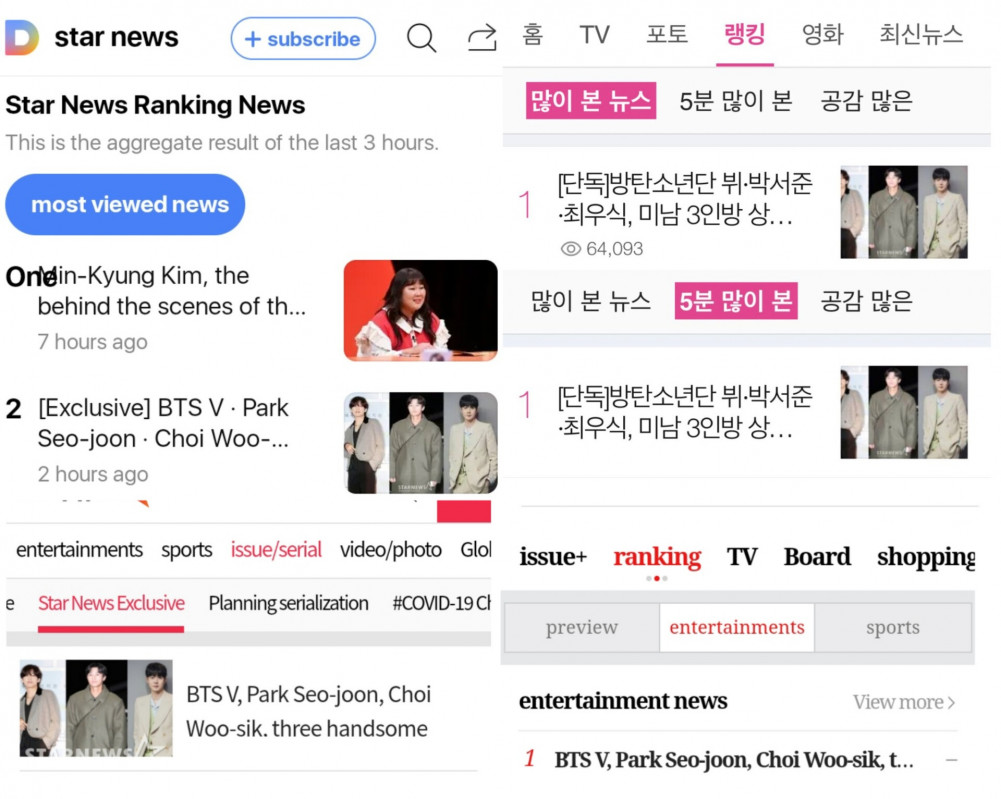Select the 랭킹 tab

745,34
